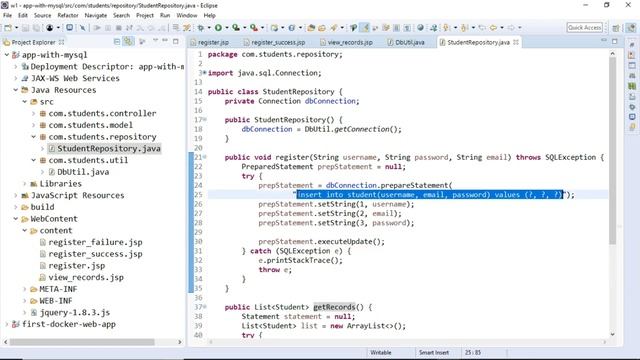Click the Skip All Breakpoints icon

point(83,28)
